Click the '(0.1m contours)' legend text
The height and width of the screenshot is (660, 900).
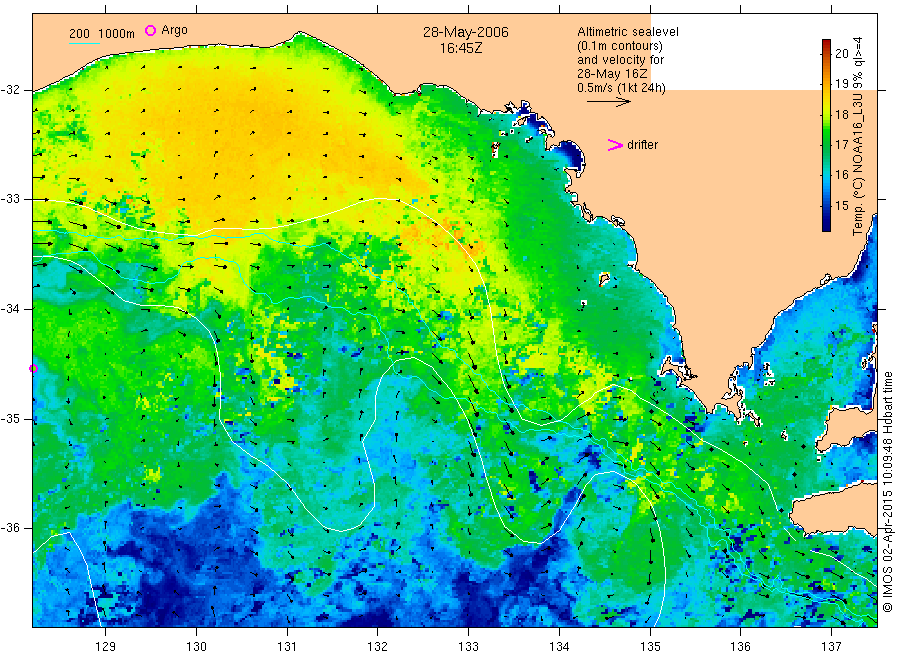620,46
